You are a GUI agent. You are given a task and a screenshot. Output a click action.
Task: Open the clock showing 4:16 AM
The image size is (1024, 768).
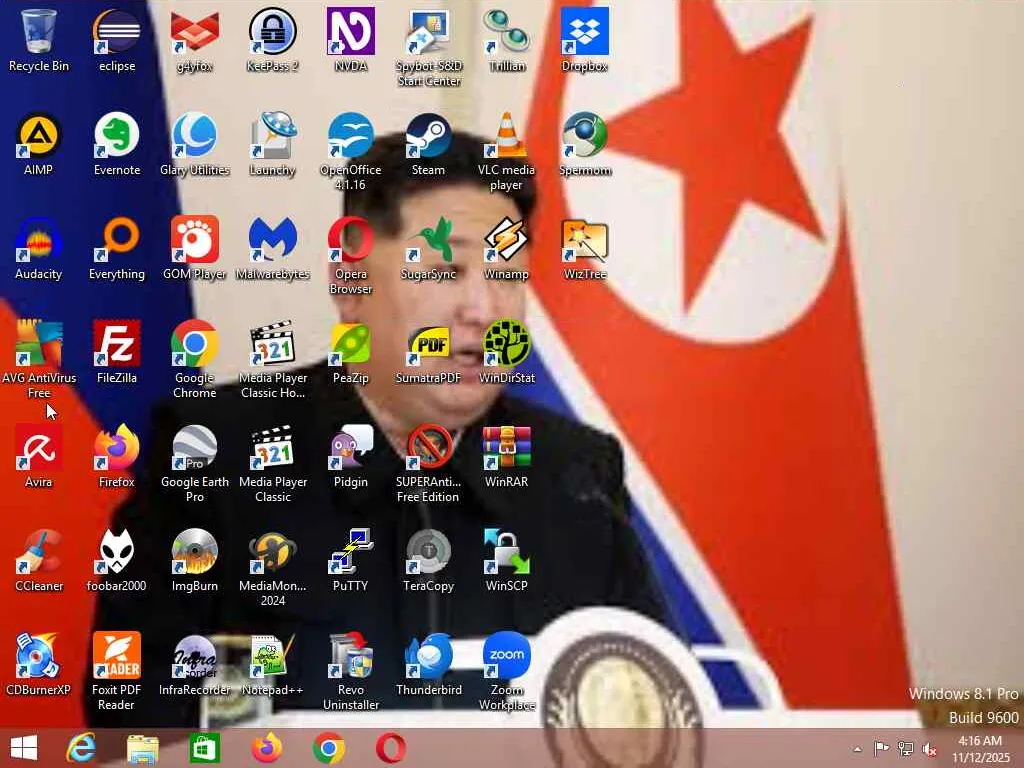[x=980, y=748]
